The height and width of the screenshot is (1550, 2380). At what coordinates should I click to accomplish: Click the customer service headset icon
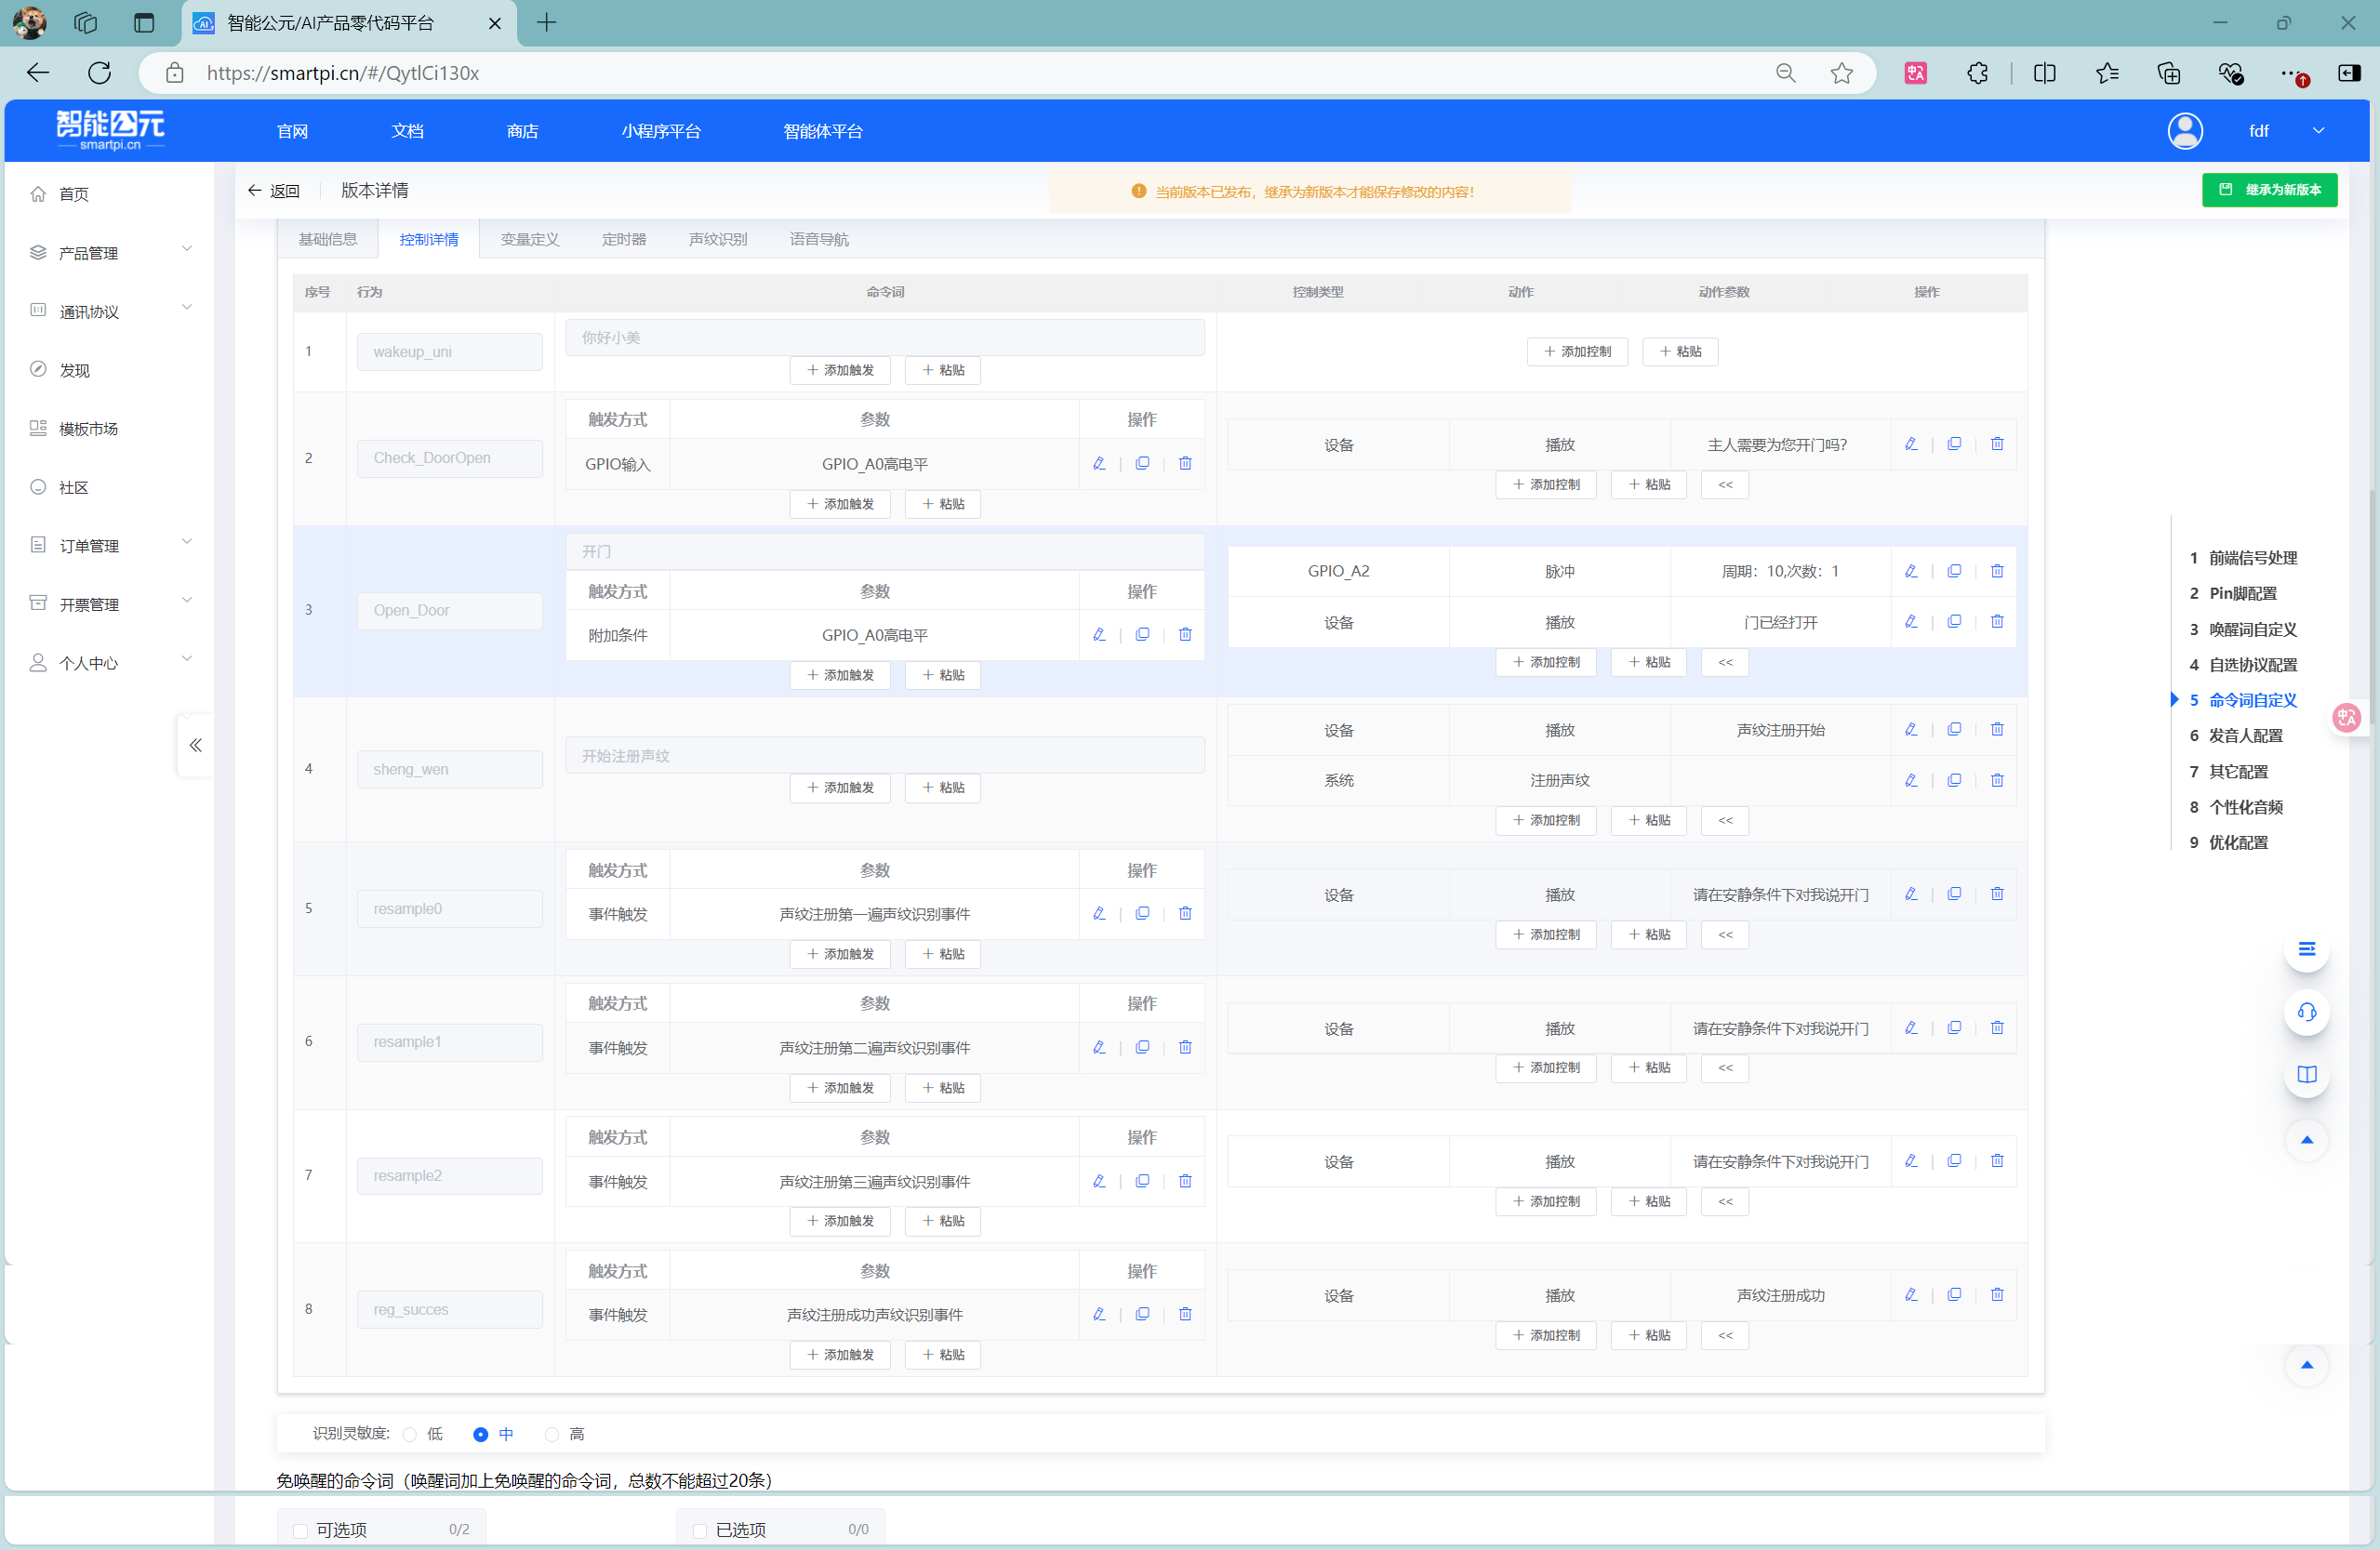coord(2306,1012)
